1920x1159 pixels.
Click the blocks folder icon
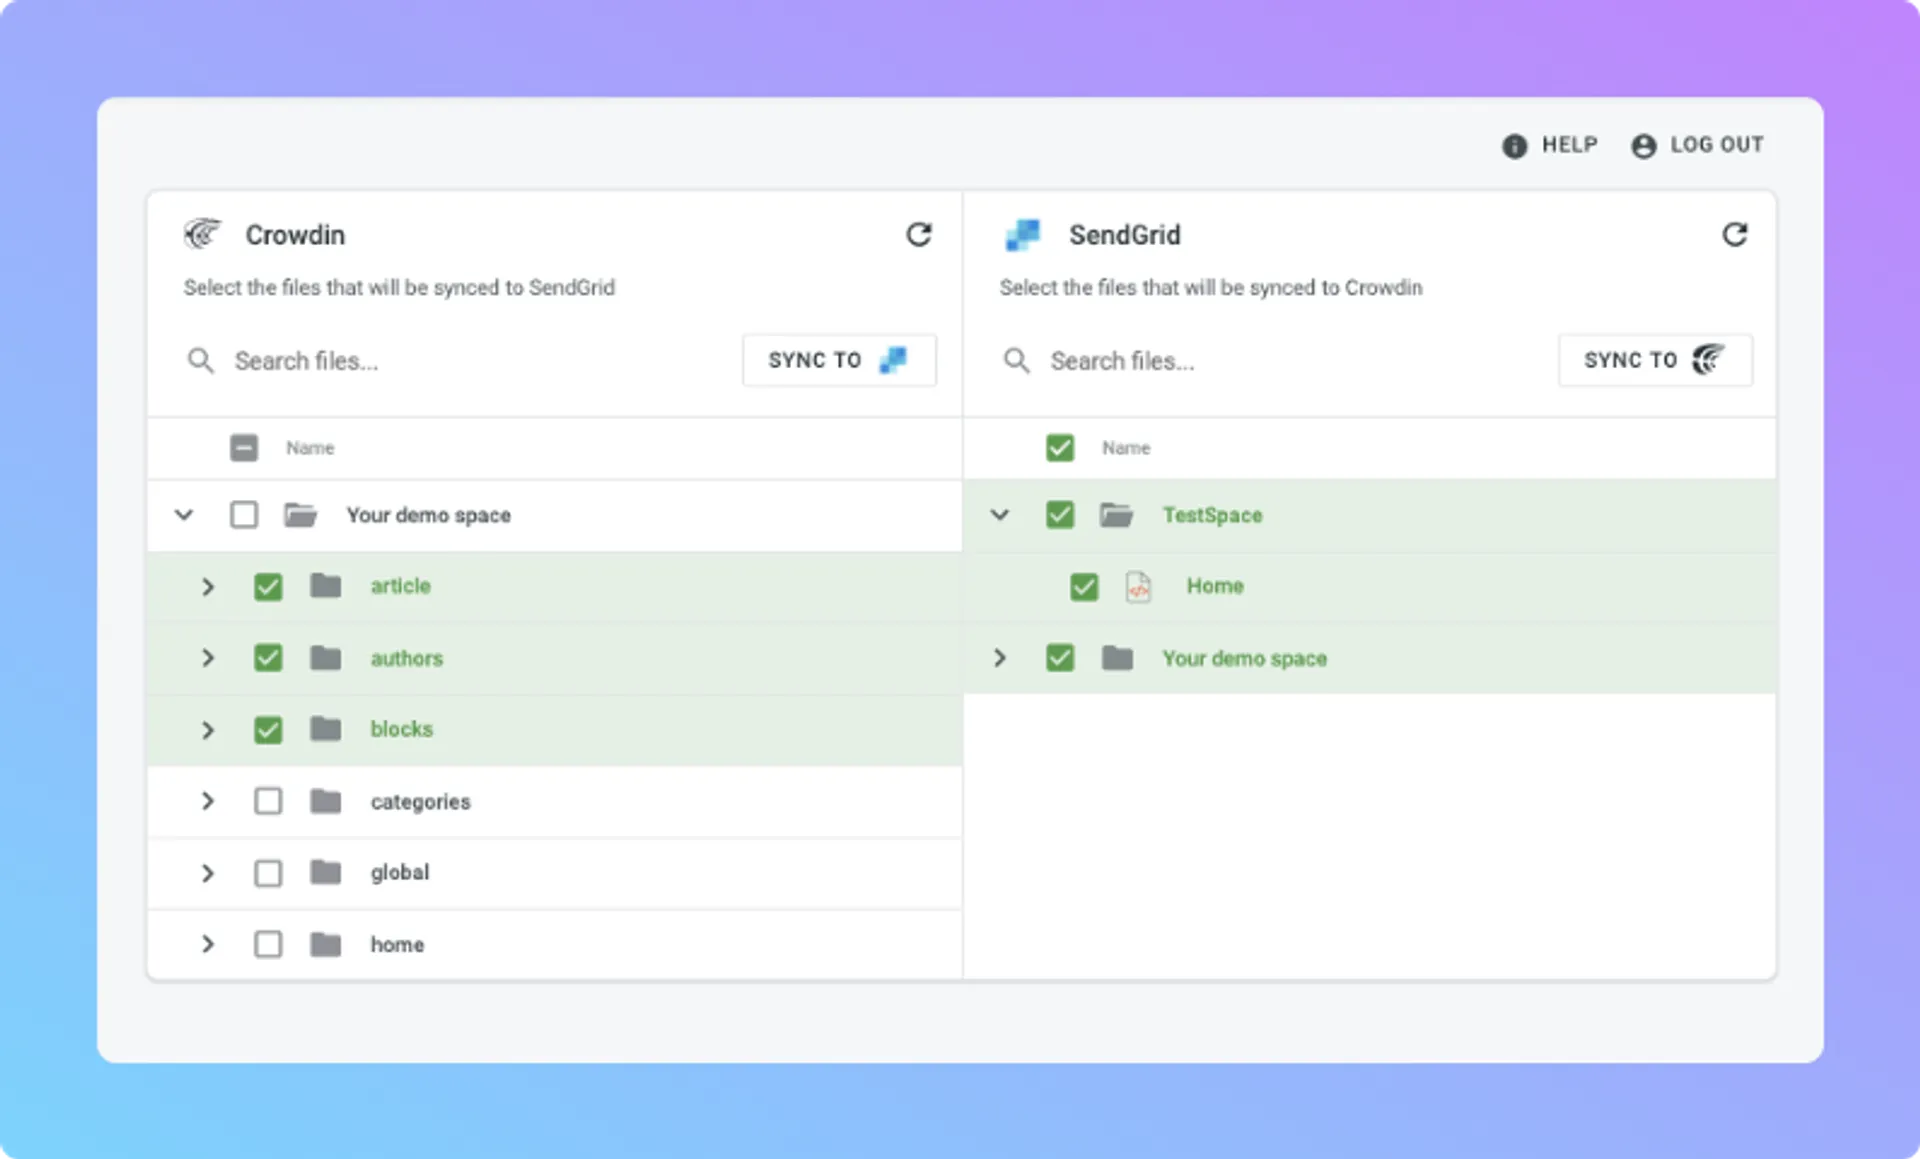(x=325, y=728)
